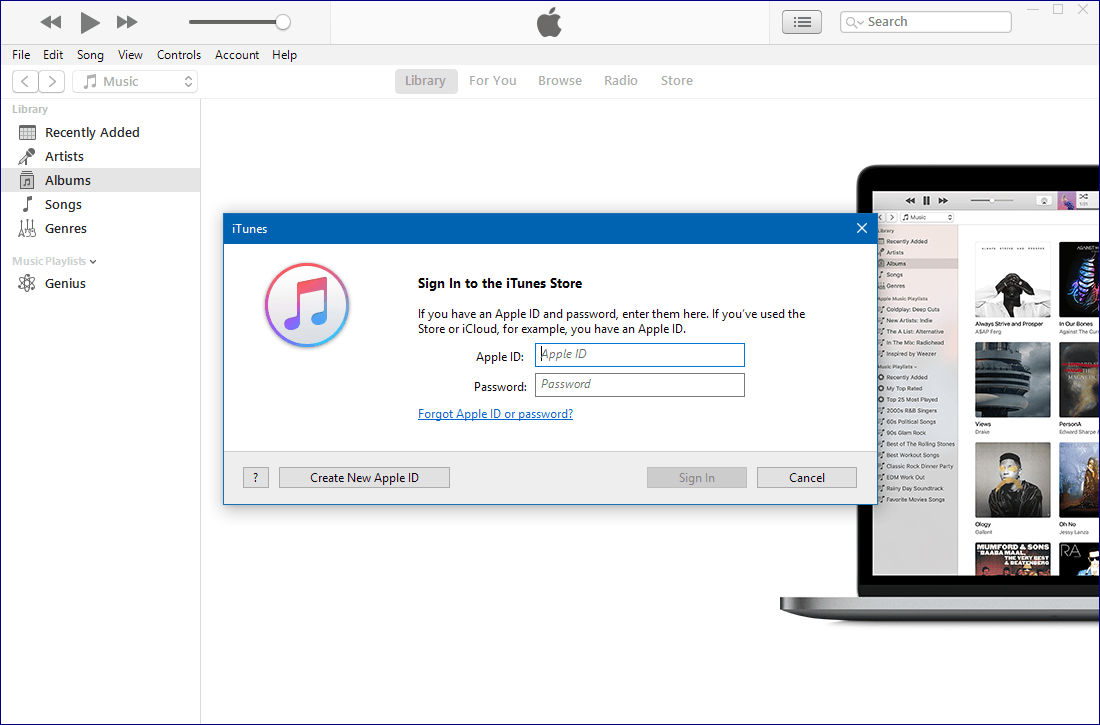Select the Artists microphone icon
Viewport: 1100px width, 725px height.
click(x=27, y=156)
